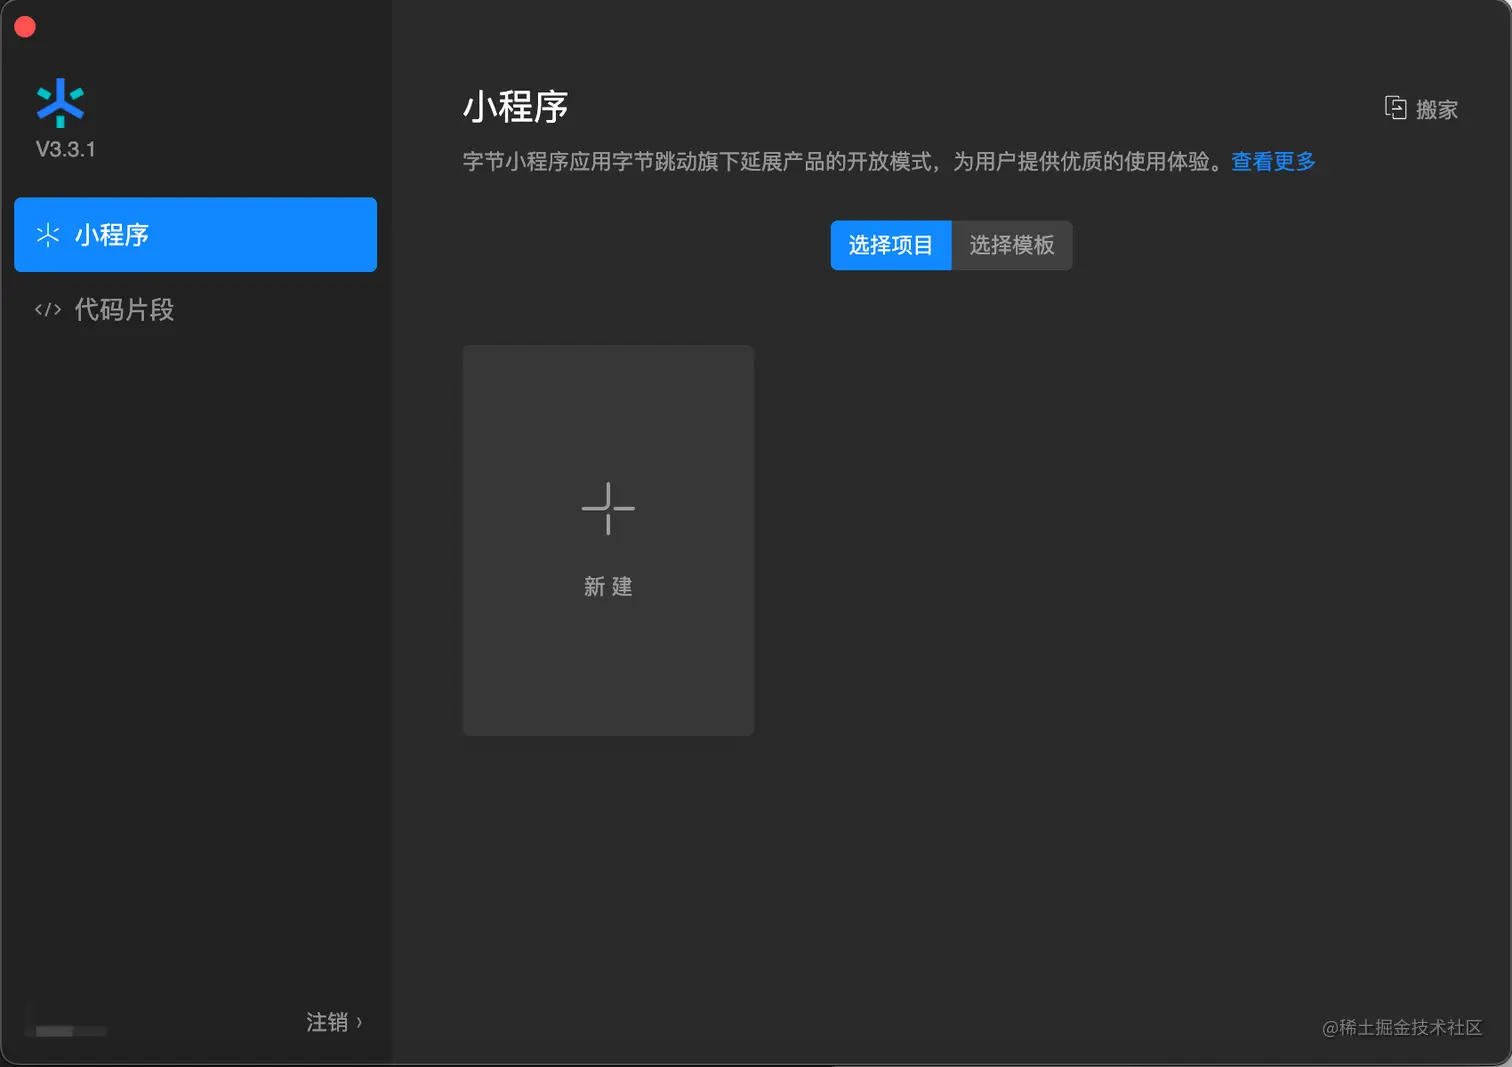Screen dimensions: 1512x1067
Task: Click 注销 to sign out
Action: coord(325,1022)
